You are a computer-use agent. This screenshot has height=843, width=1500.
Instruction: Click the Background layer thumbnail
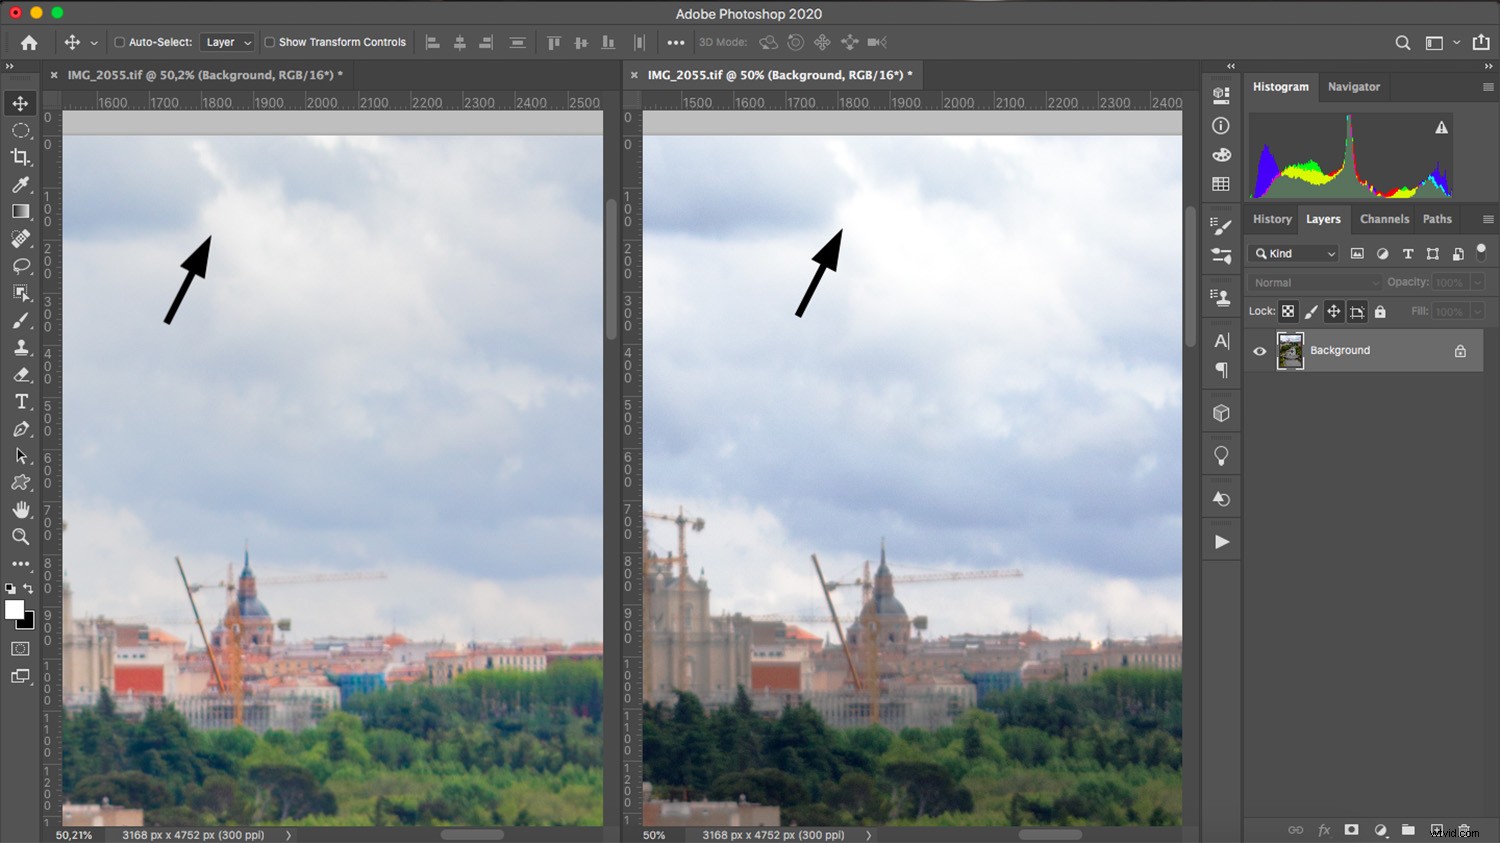point(1290,350)
